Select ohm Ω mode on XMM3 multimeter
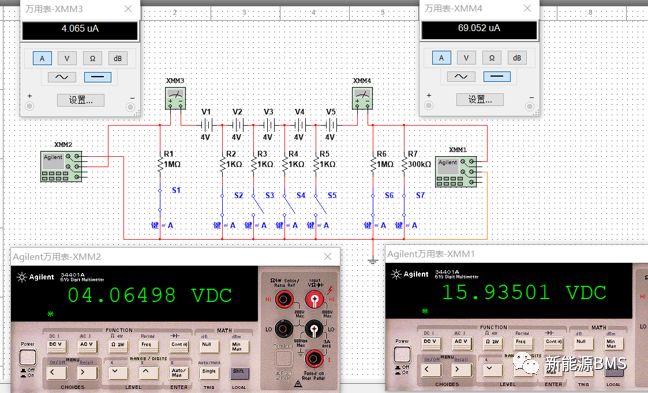The height and width of the screenshot is (393, 648). [93, 58]
